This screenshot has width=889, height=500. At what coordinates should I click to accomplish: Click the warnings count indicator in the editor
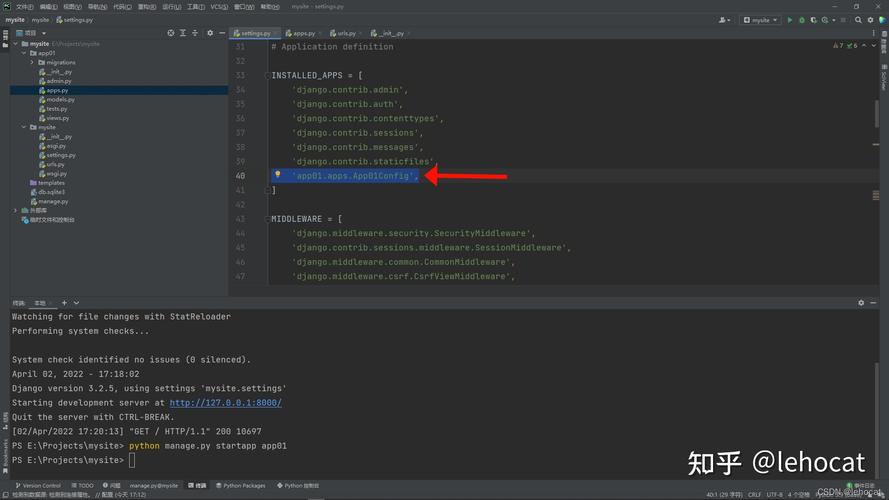click(838, 45)
